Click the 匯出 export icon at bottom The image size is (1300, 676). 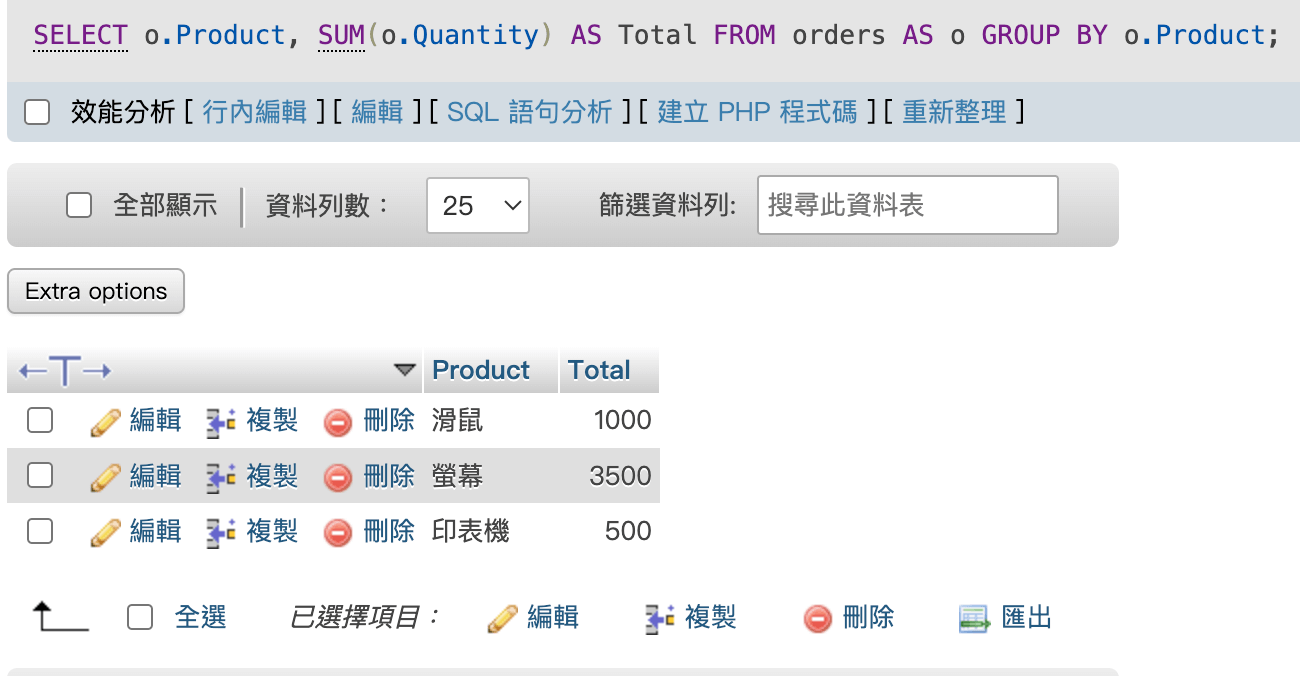(x=974, y=619)
